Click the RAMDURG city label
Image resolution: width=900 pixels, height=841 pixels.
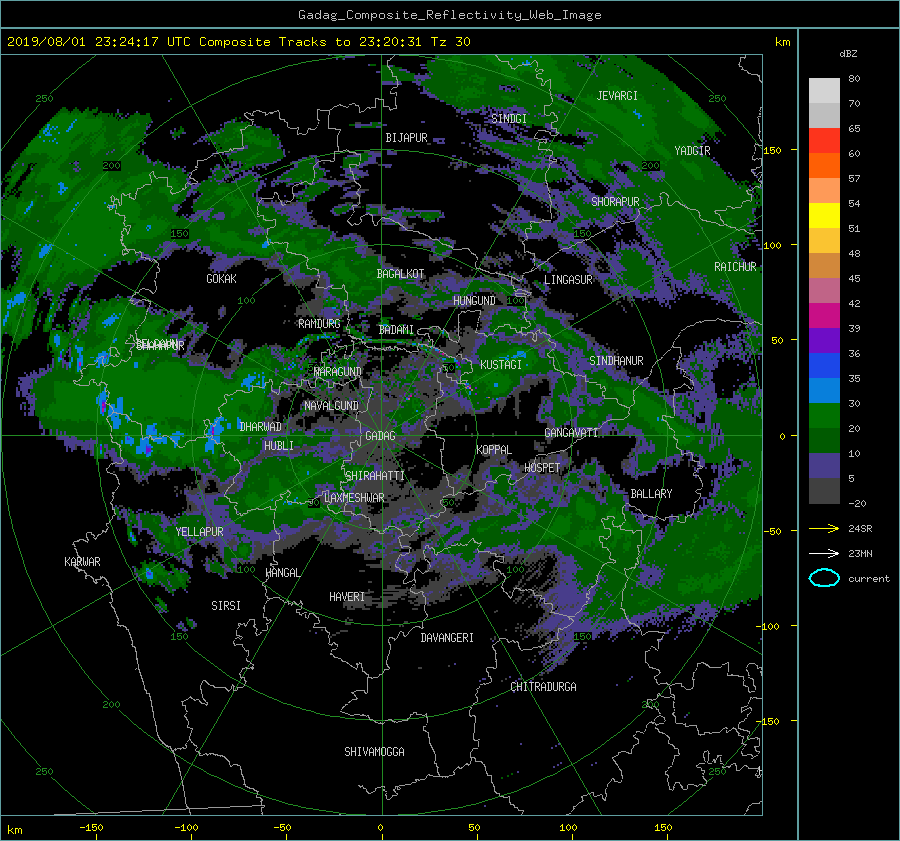click(319, 324)
